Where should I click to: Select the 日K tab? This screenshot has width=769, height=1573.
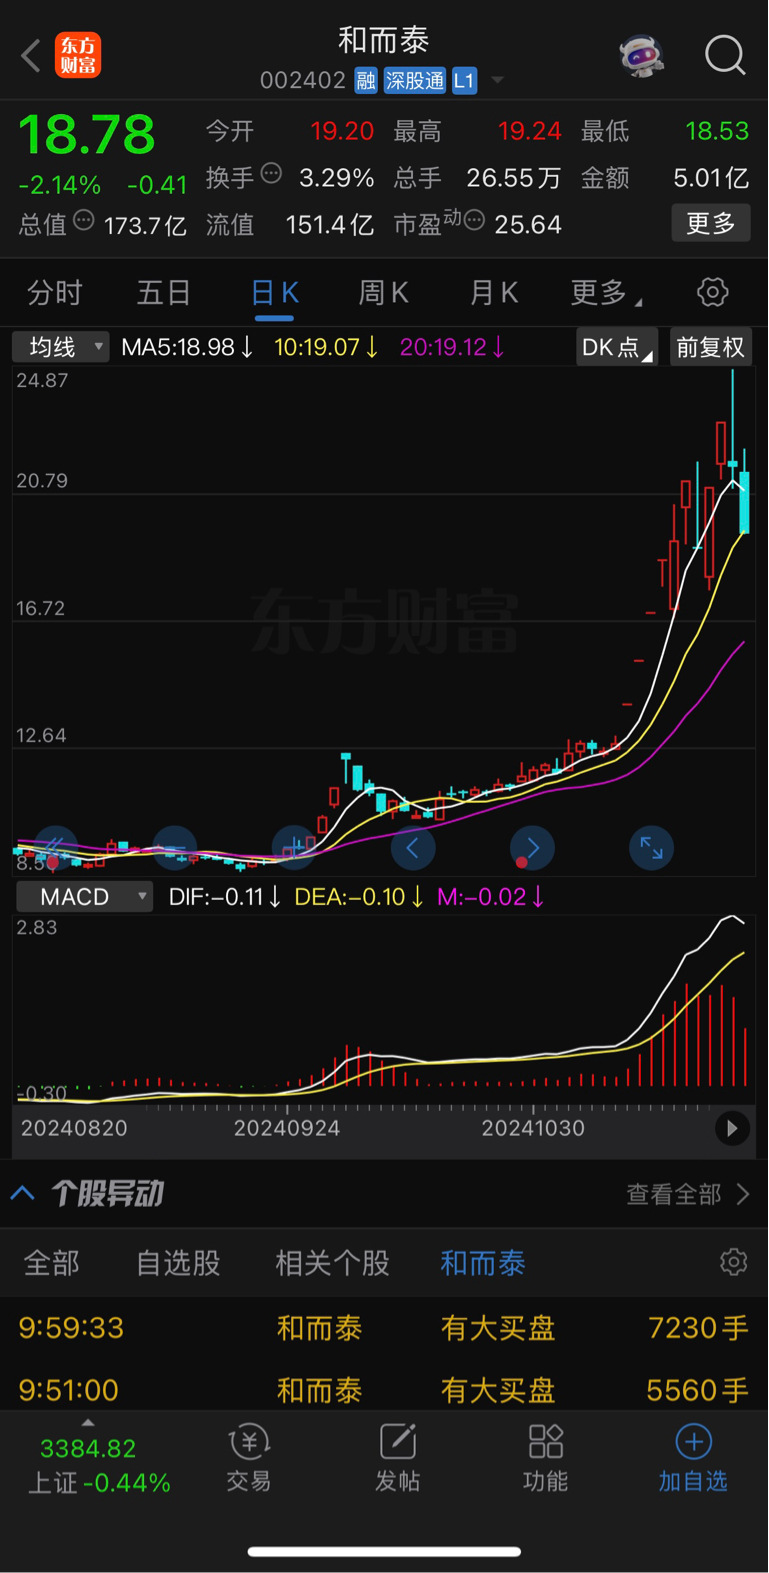pyautogui.click(x=274, y=293)
